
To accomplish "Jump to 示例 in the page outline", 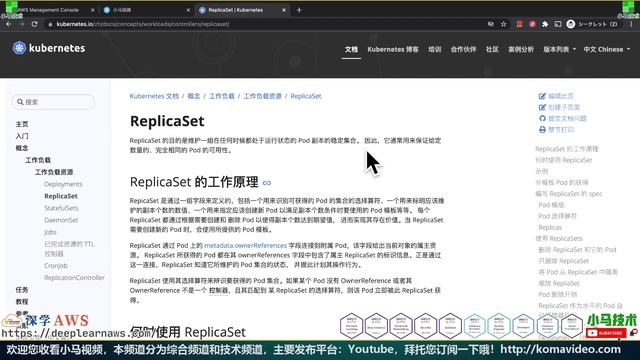I will [542, 171].
